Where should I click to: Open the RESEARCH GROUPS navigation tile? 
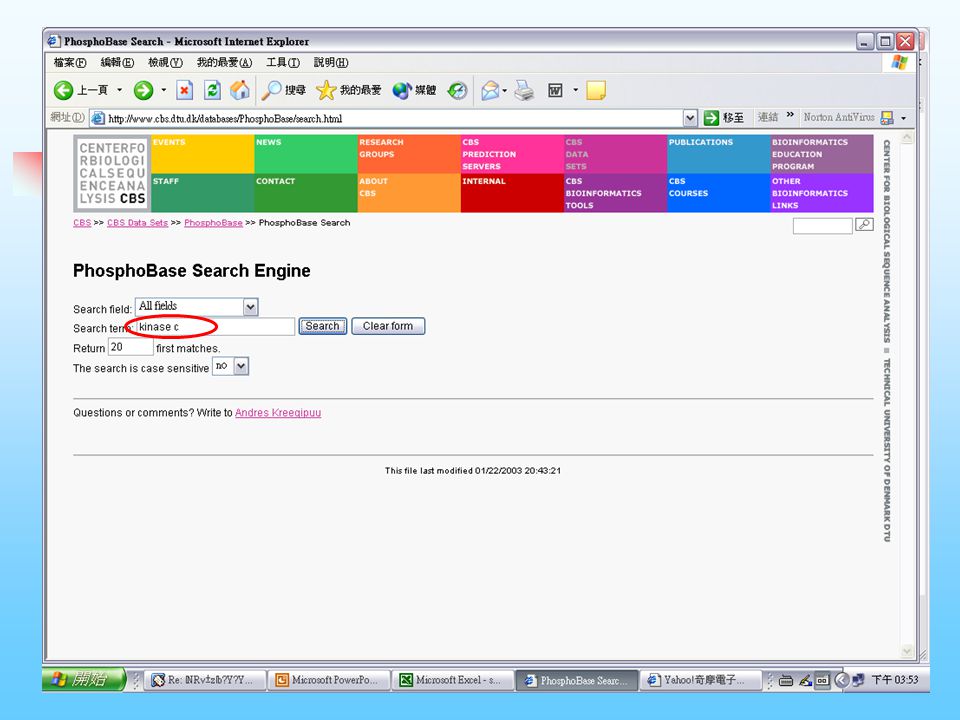409,154
